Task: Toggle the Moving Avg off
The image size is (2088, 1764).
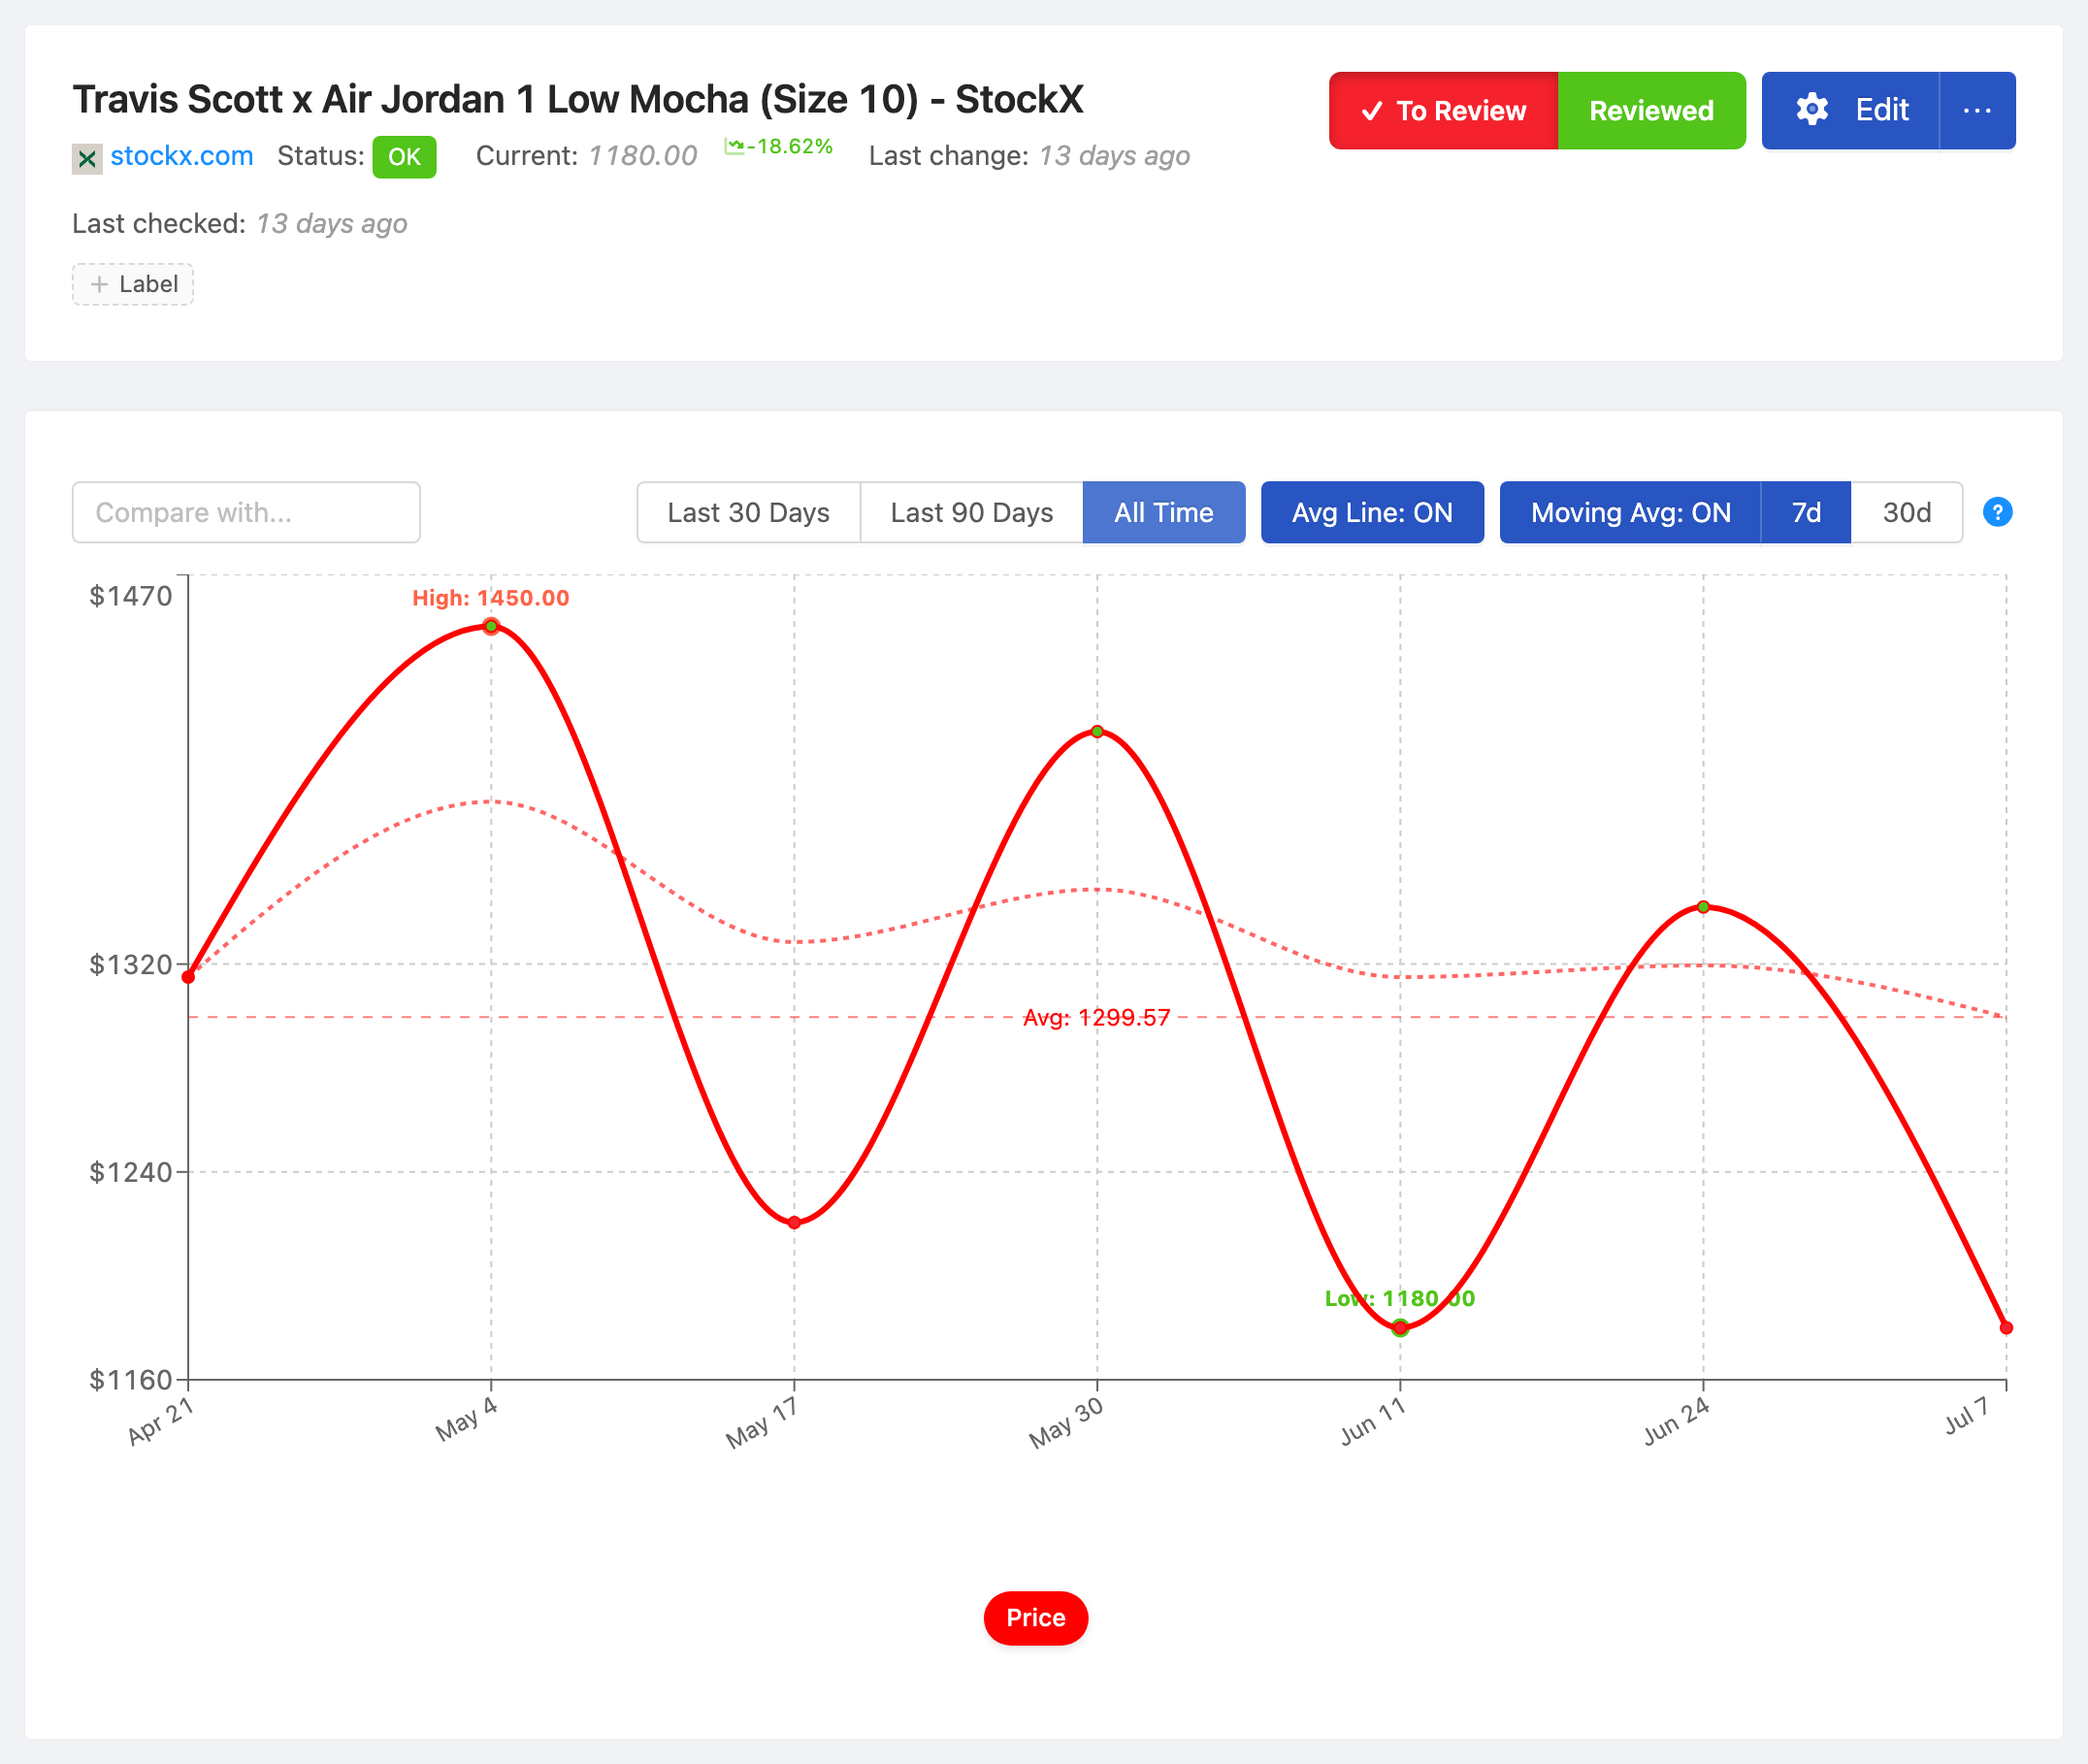Action: click(1630, 512)
